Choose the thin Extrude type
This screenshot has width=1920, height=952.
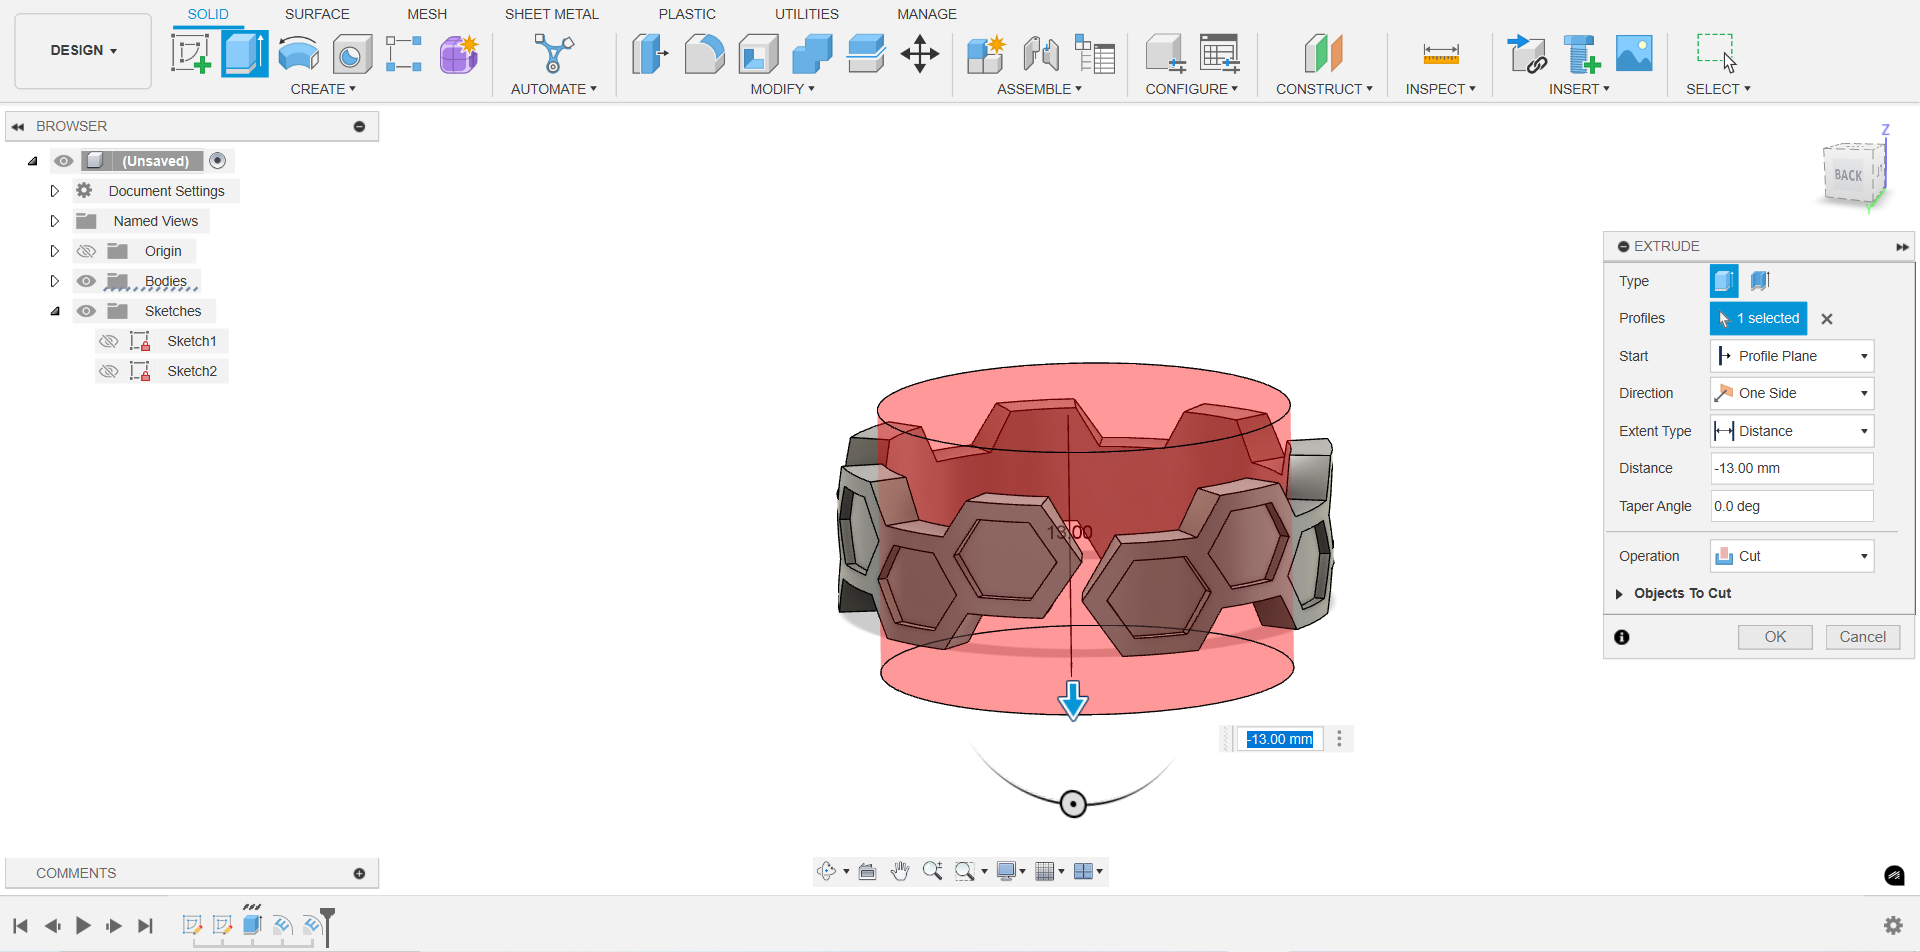click(1761, 281)
